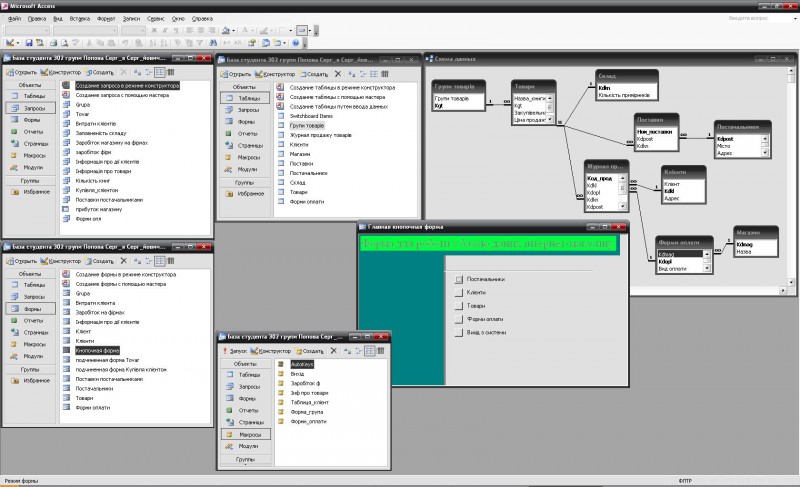Click Открыть in the queries window toolbar

click(x=21, y=72)
